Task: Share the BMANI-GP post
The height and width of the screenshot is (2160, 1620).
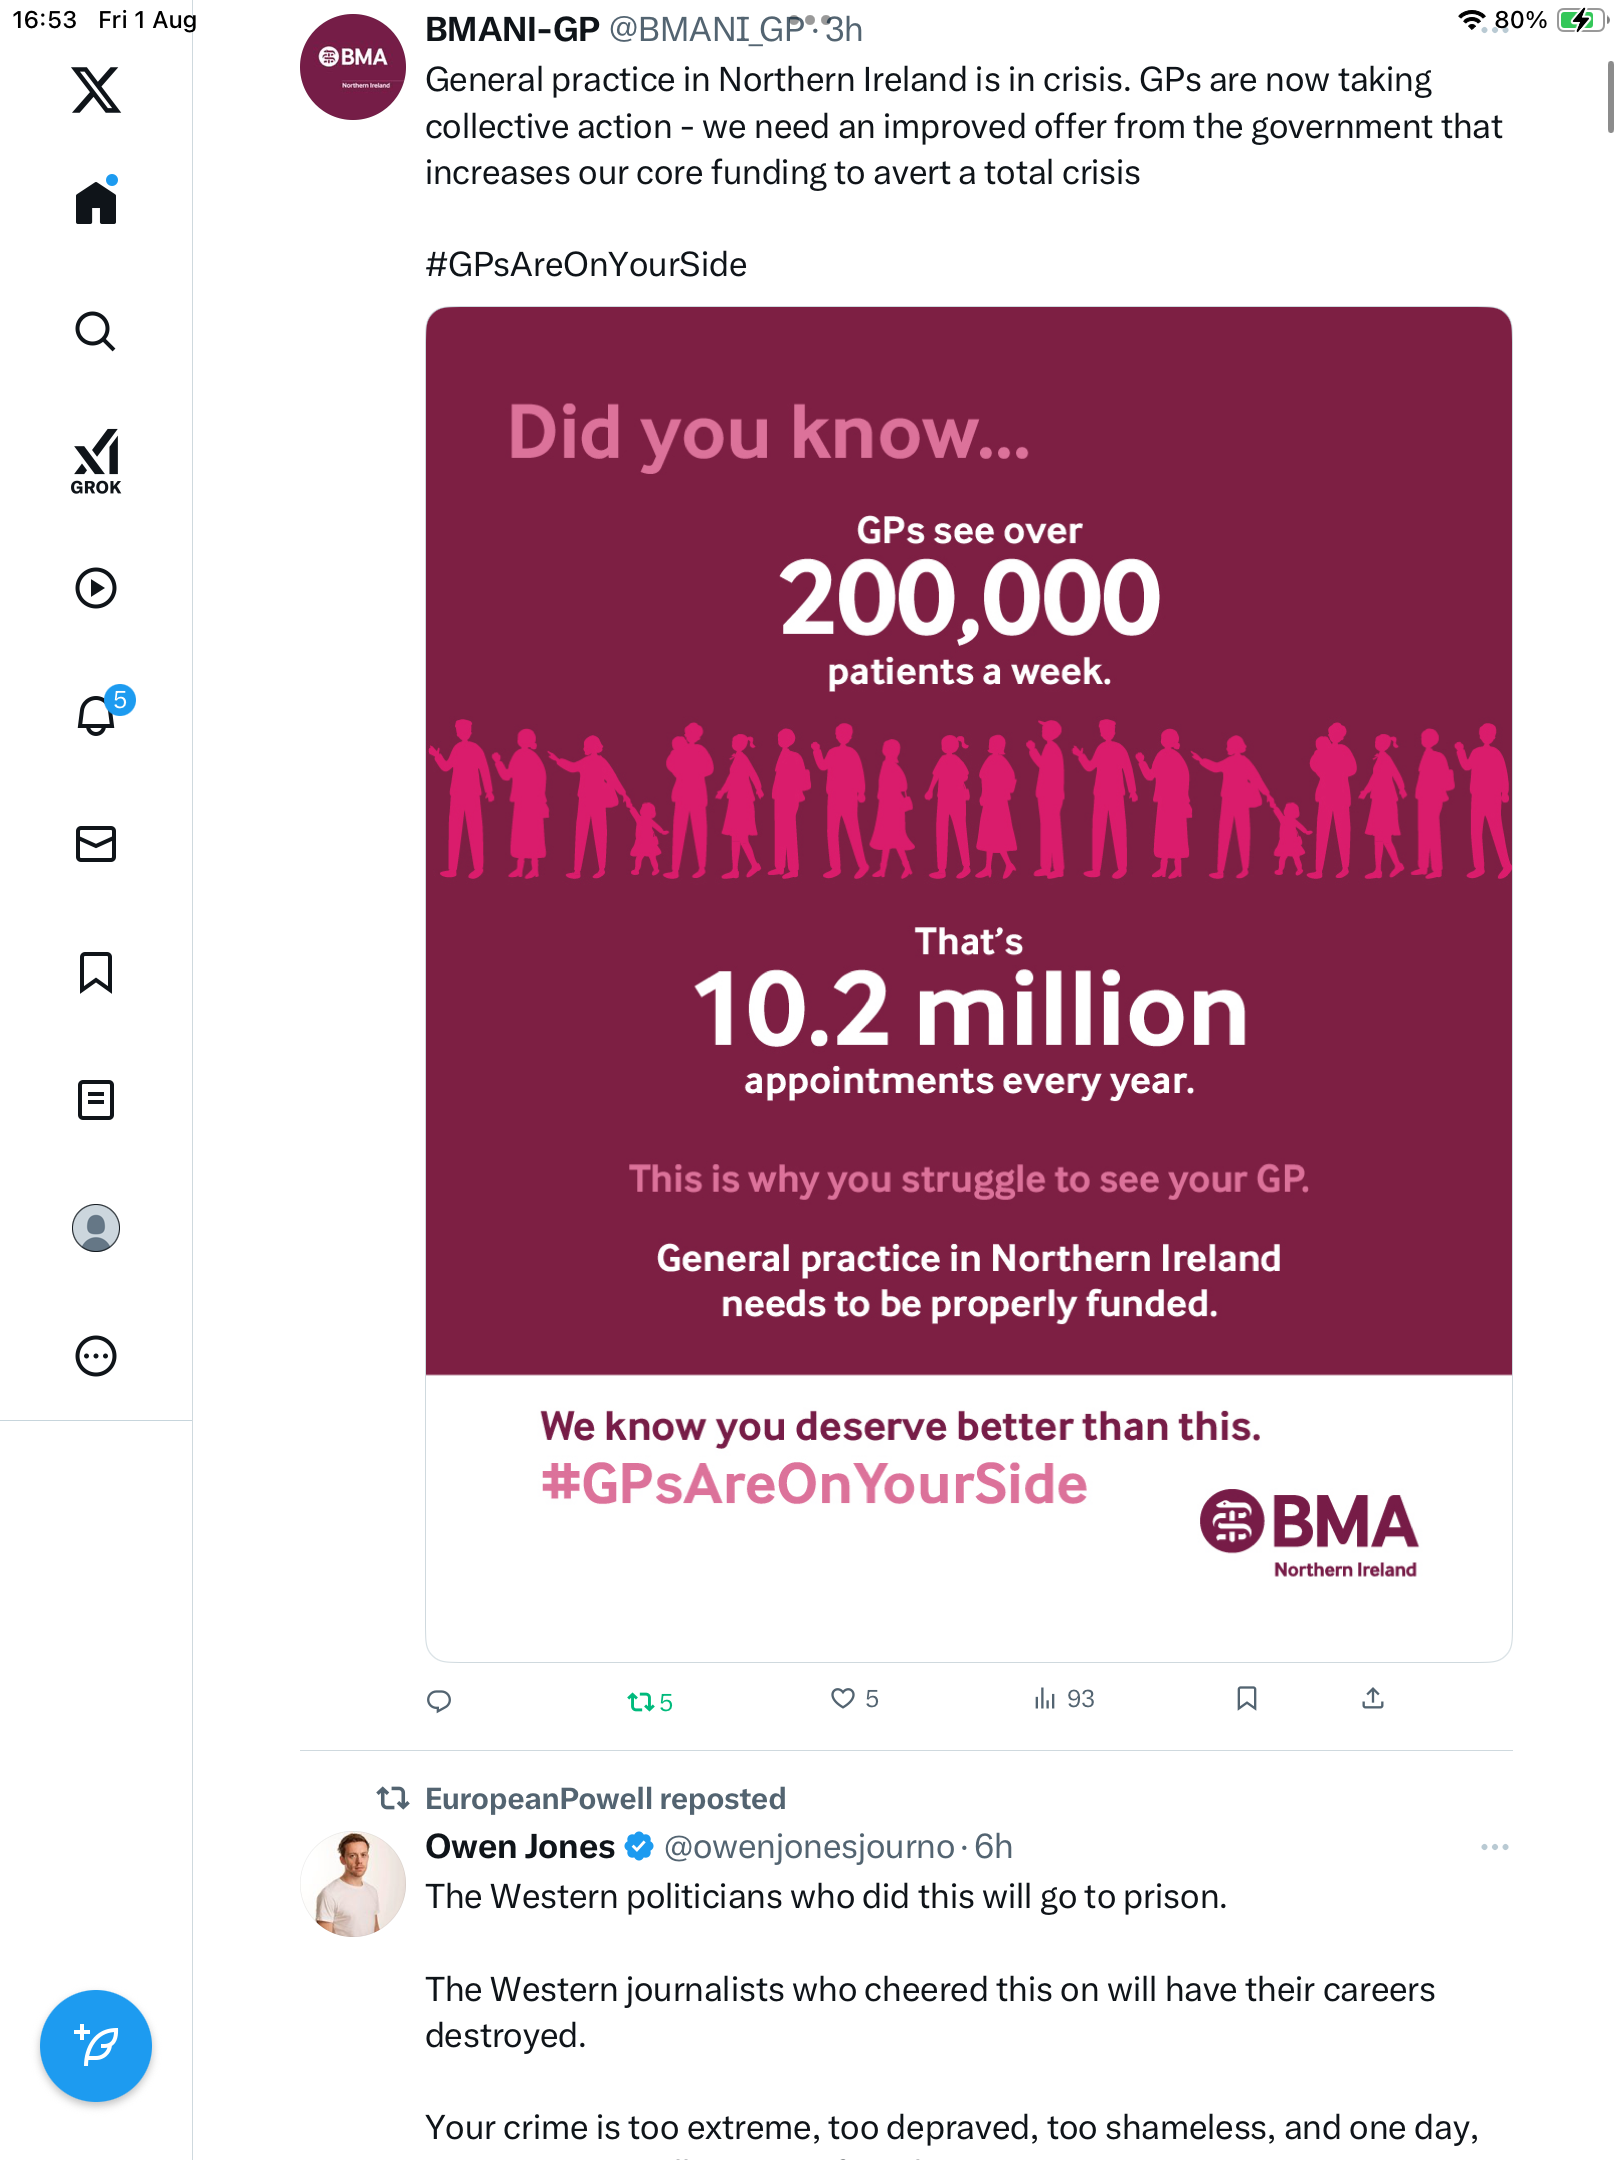Action: [1373, 1699]
